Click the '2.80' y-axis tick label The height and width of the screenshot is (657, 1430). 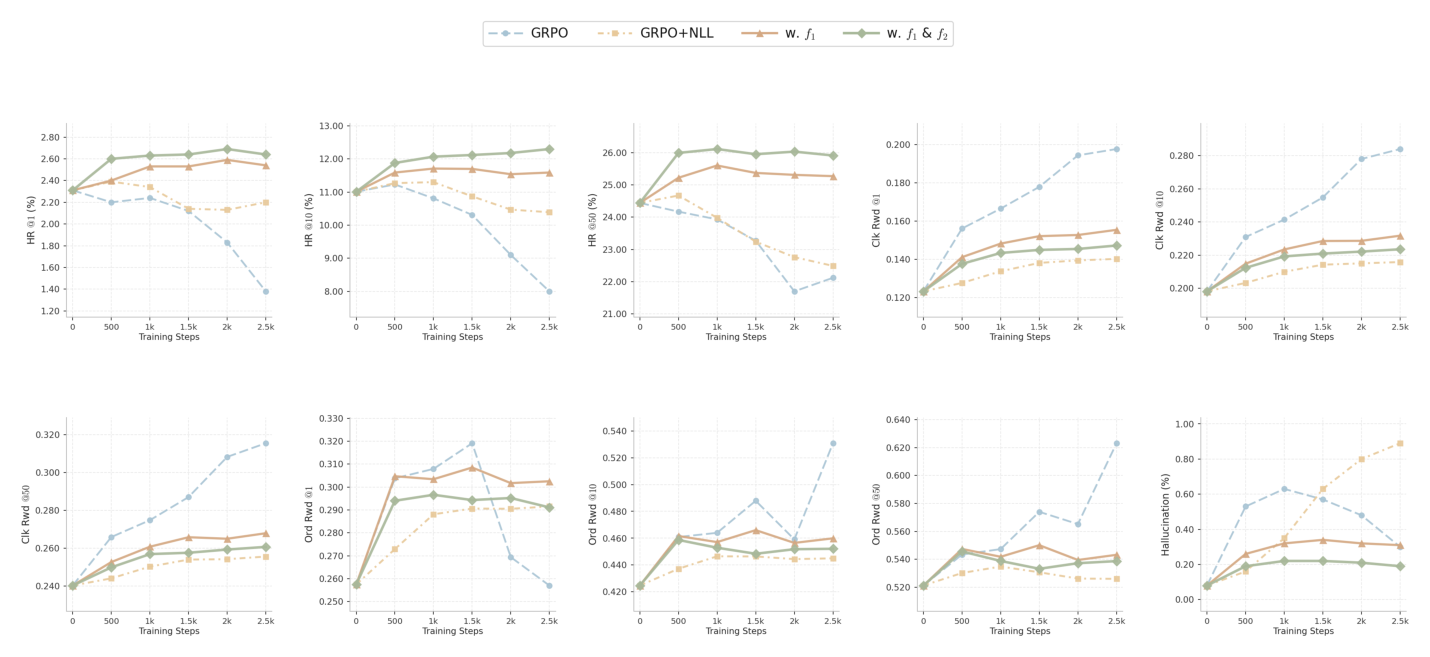tap(51, 137)
